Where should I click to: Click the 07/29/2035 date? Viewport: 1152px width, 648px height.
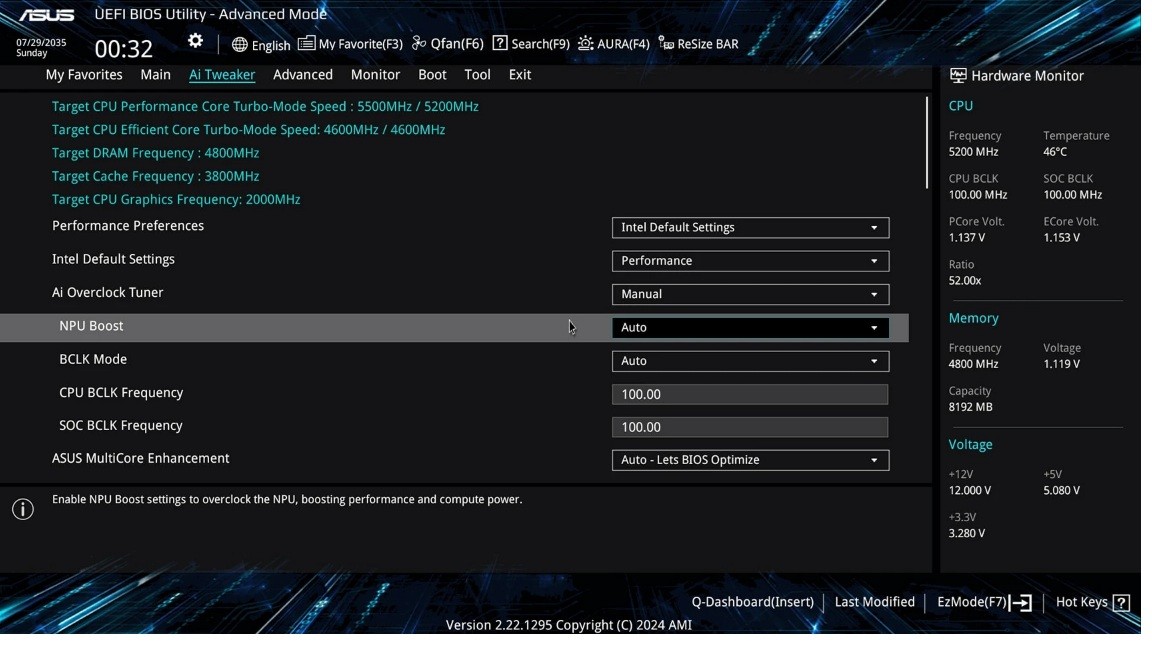[x=41, y=43]
